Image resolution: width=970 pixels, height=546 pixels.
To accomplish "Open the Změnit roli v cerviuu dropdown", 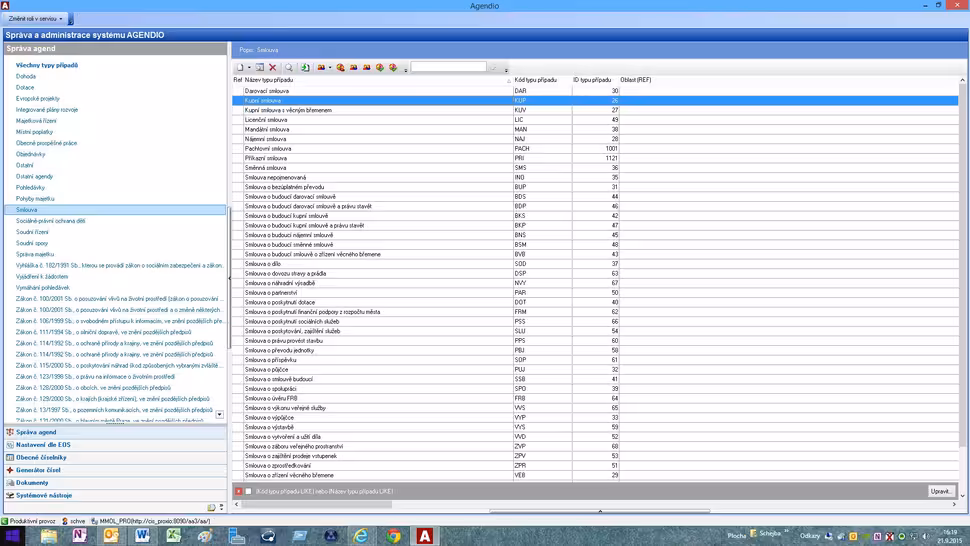I will pyautogui.click(x=36, y=19).
